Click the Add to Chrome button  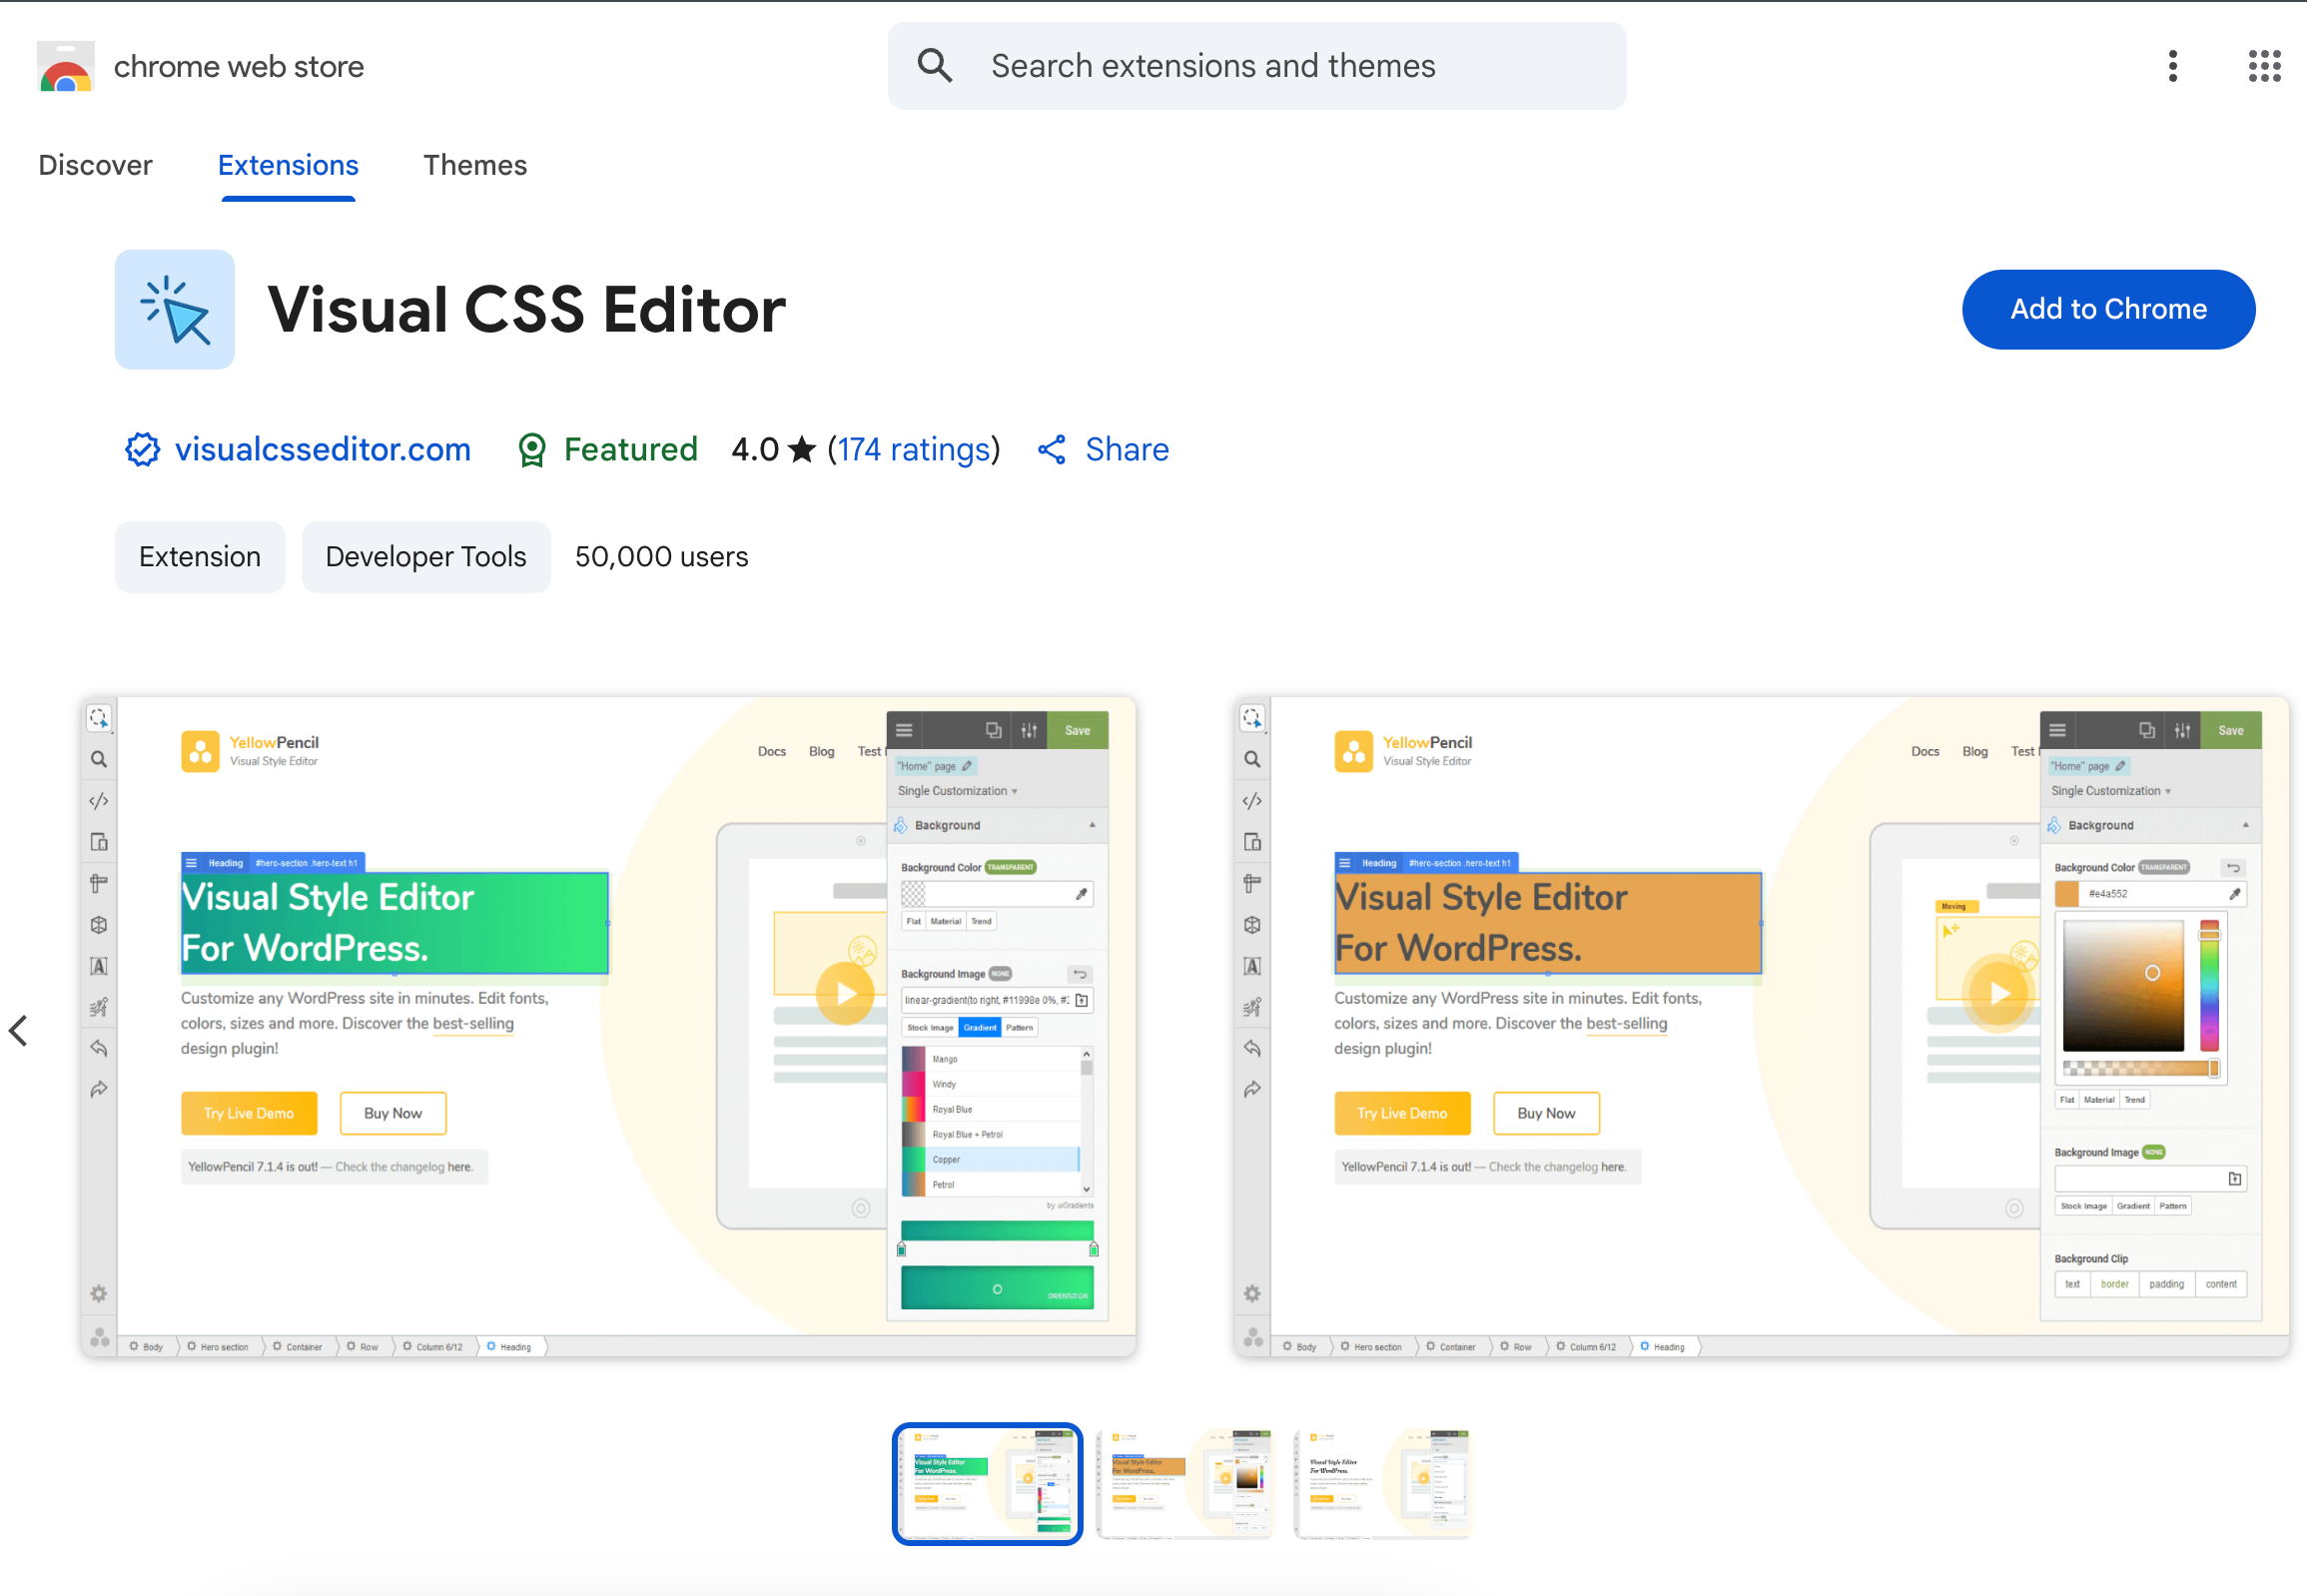[x=2108, y=310]
